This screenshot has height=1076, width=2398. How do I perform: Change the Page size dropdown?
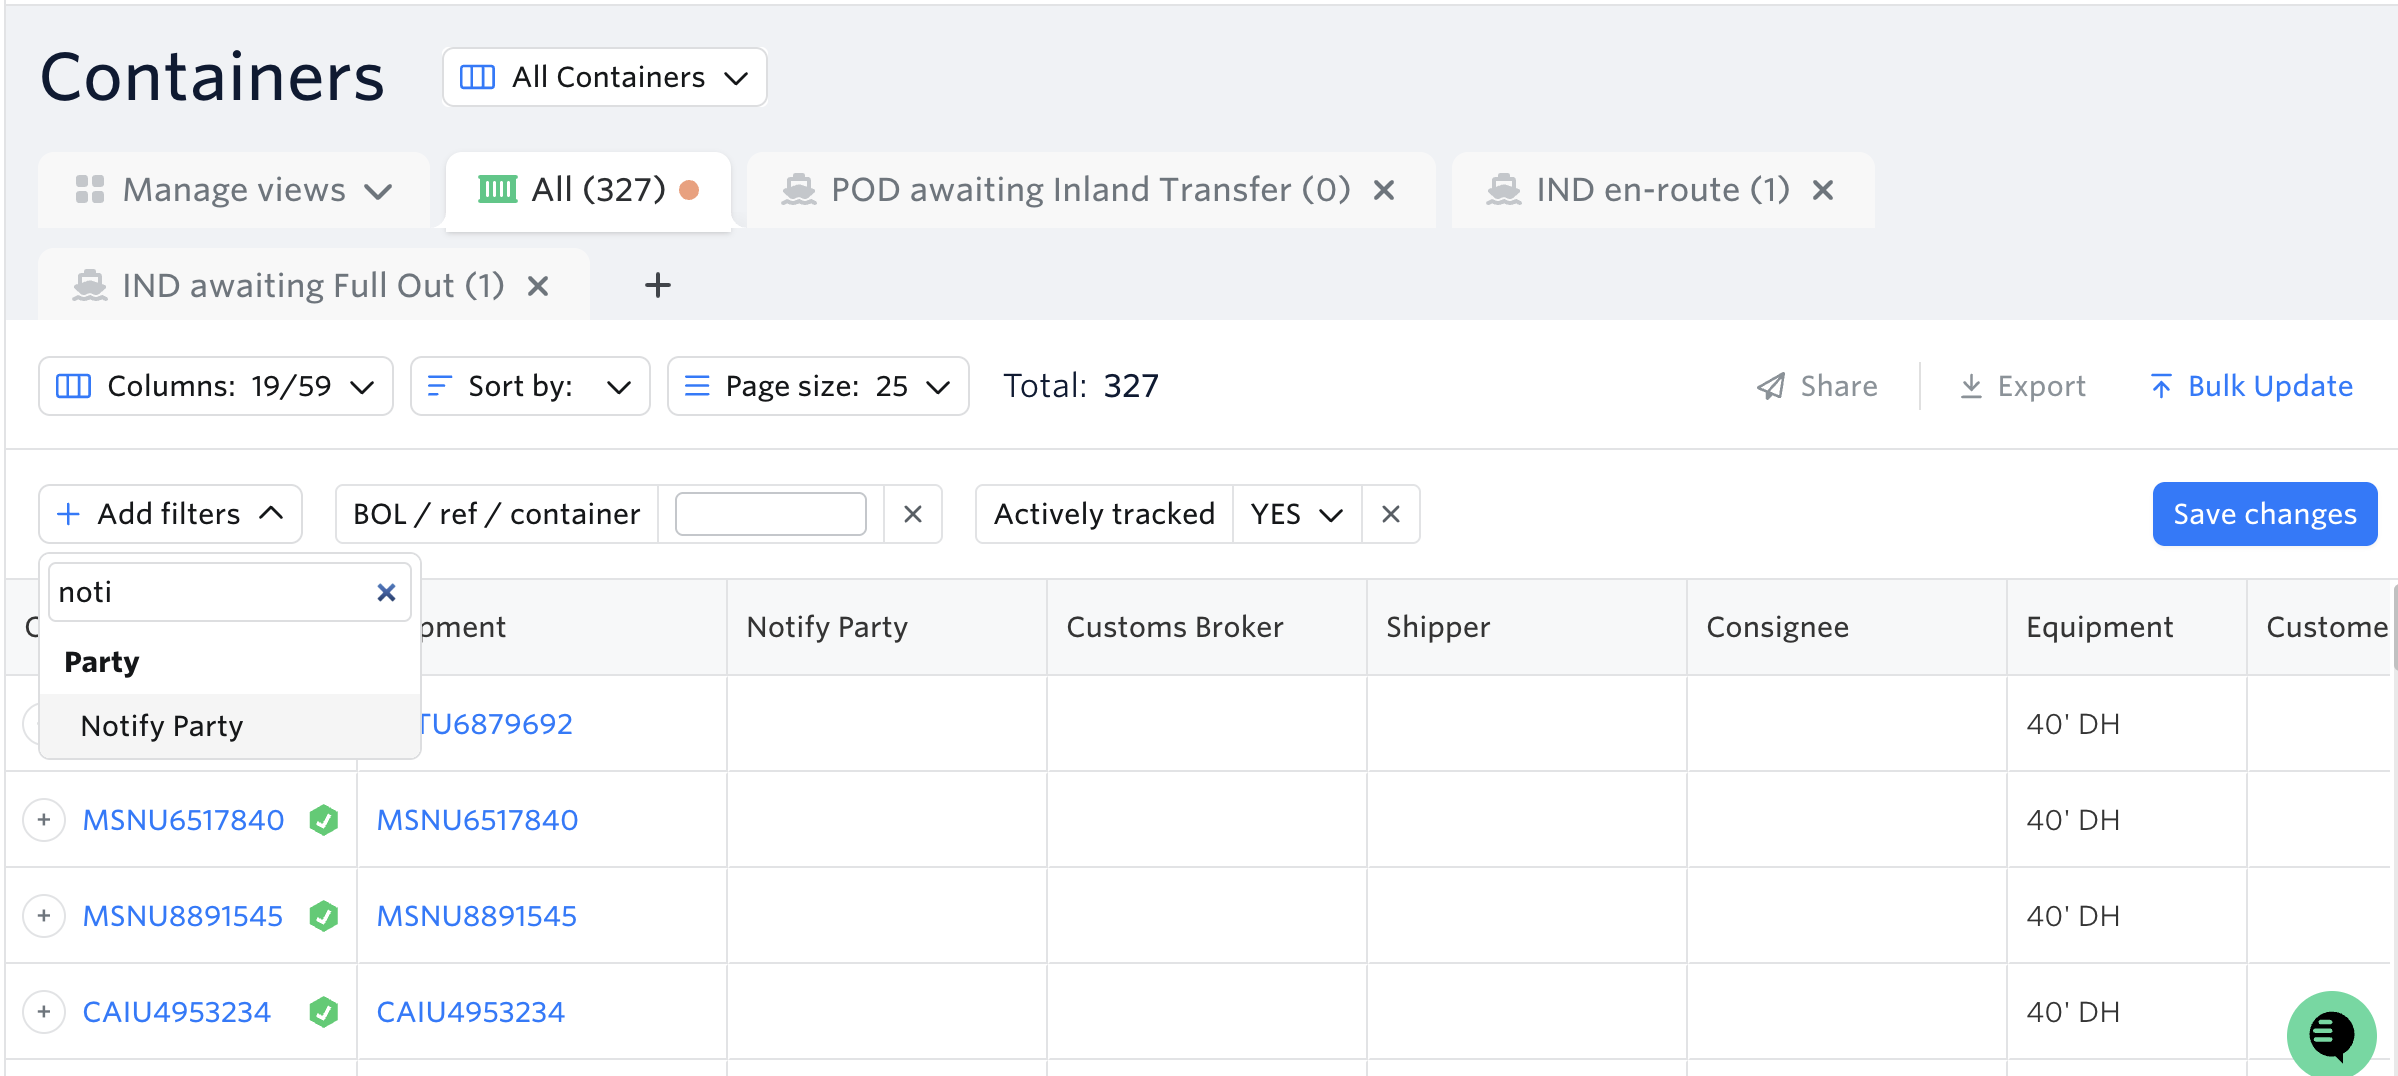(x=818, y=386)
